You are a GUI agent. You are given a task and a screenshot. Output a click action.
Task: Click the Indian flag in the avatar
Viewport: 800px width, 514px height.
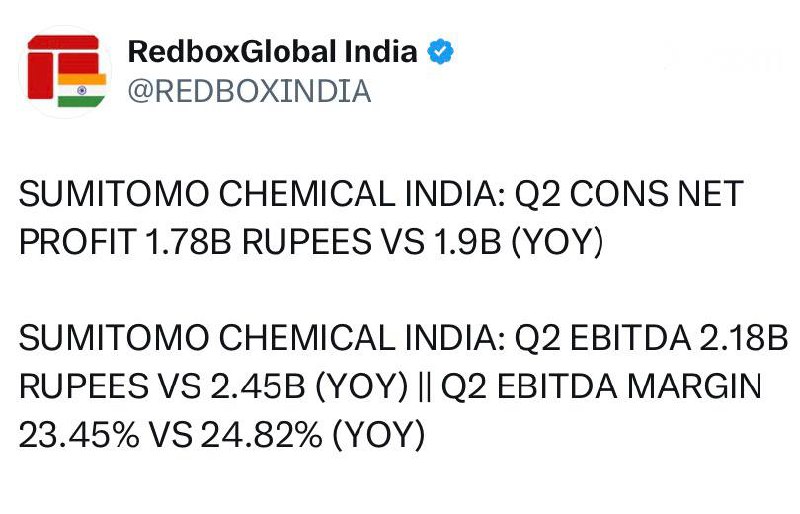pyautogui.click(x=82, y=90)
